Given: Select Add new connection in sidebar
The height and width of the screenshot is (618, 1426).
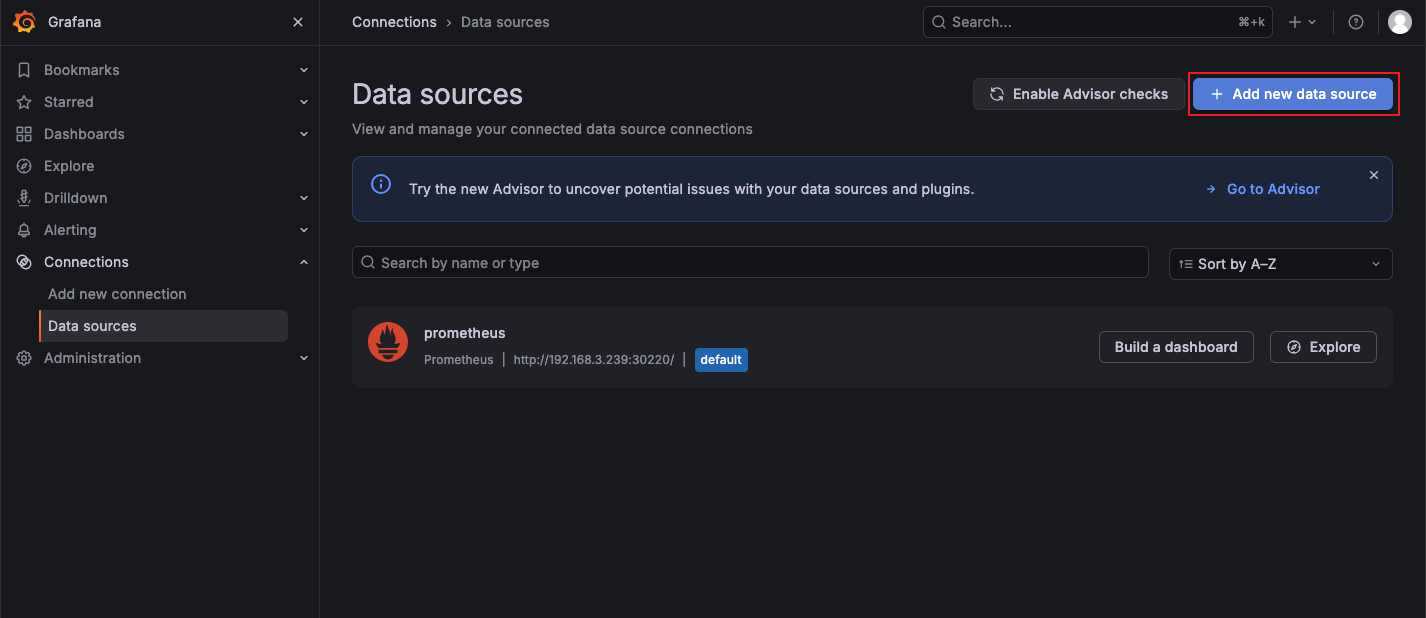Looking at the screenshot, I should point(117,294).
